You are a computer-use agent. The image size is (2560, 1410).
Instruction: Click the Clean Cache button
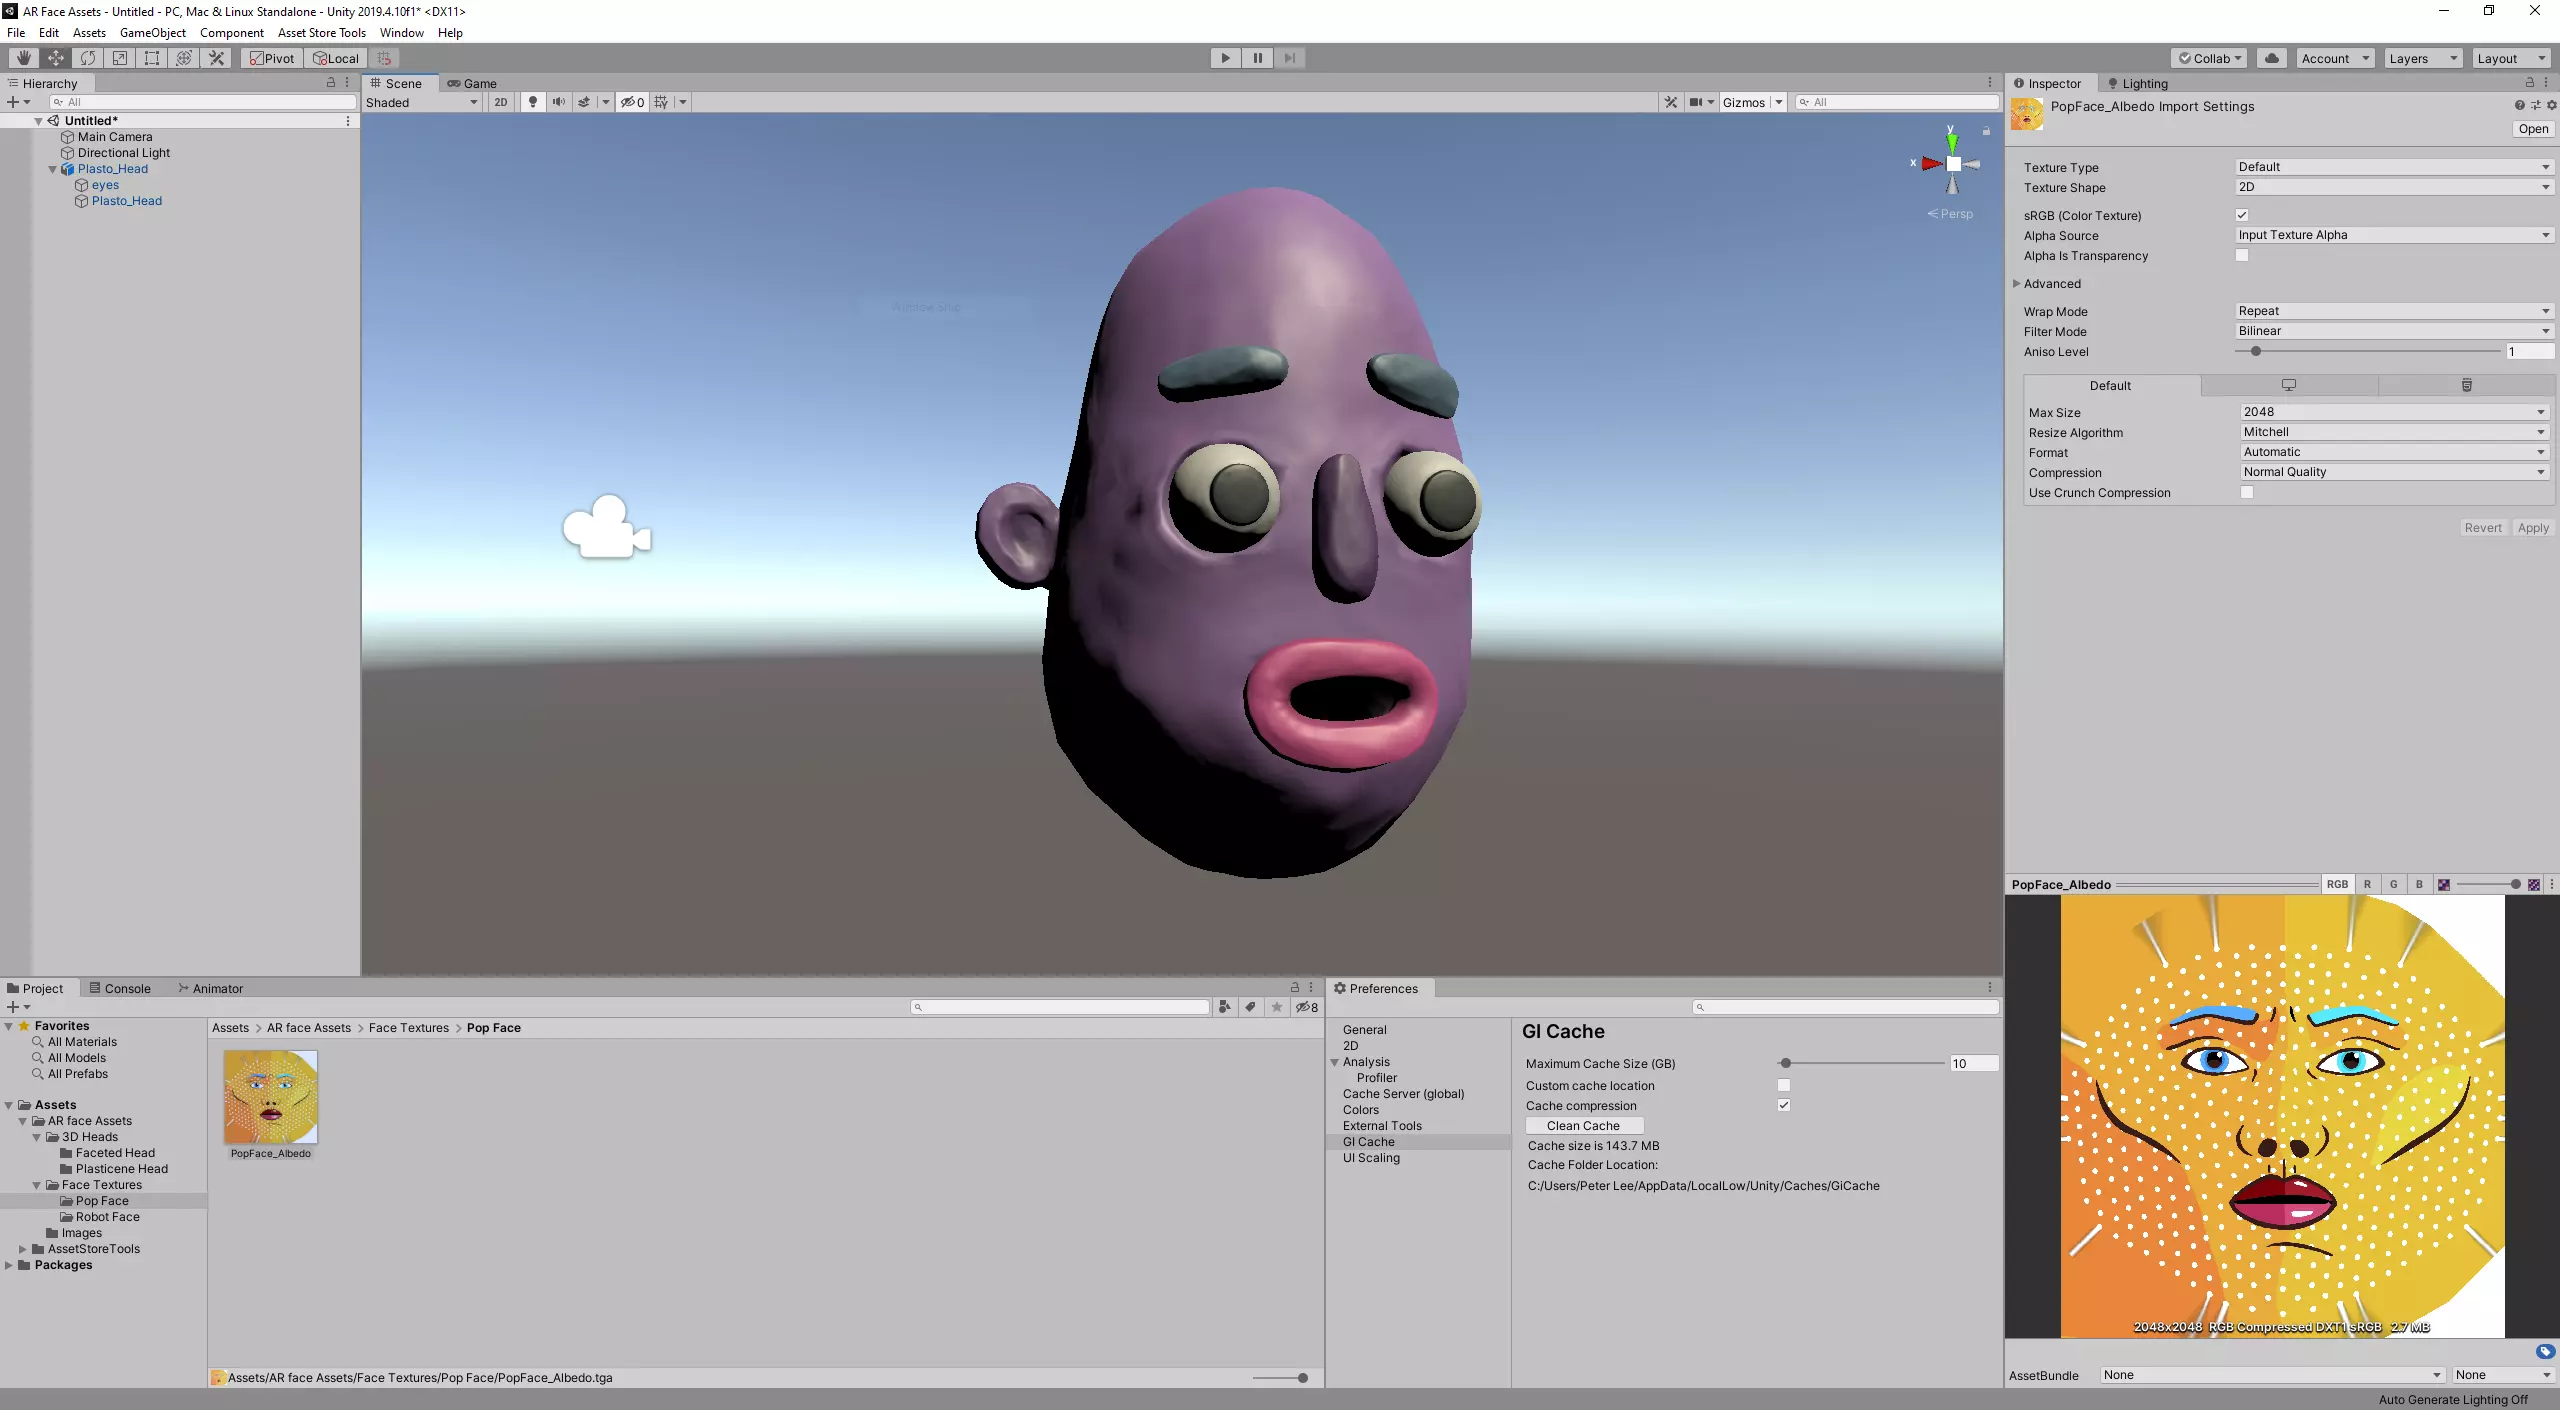(x=1583, y=1125)
